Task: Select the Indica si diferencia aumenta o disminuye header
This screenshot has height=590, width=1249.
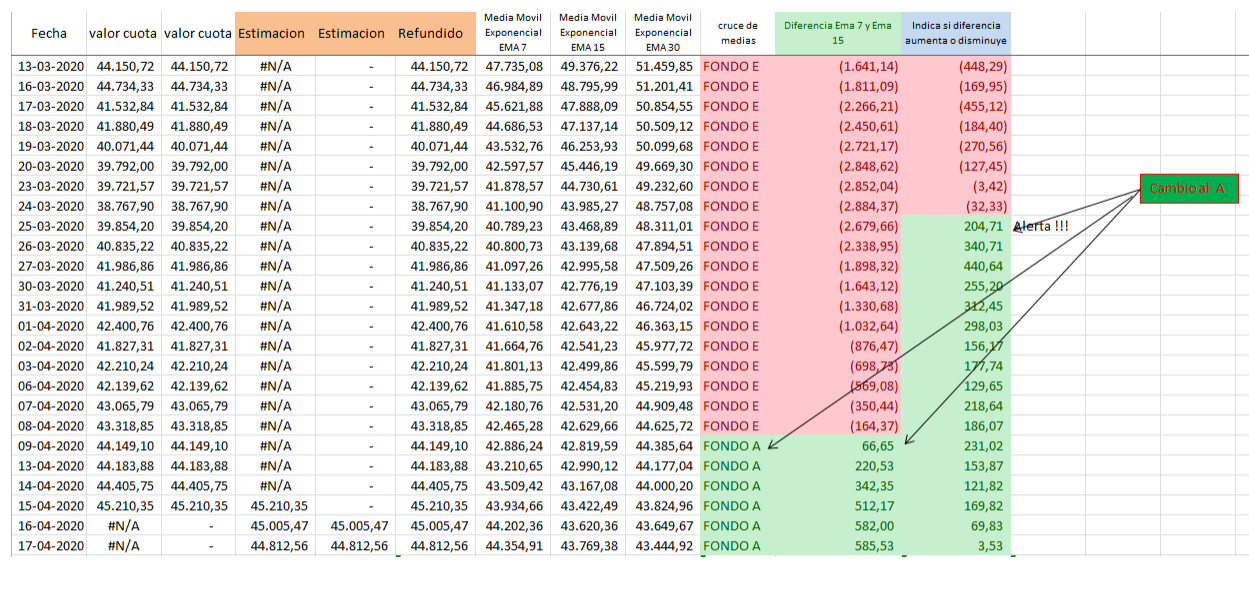Action: tap(956, 33)
